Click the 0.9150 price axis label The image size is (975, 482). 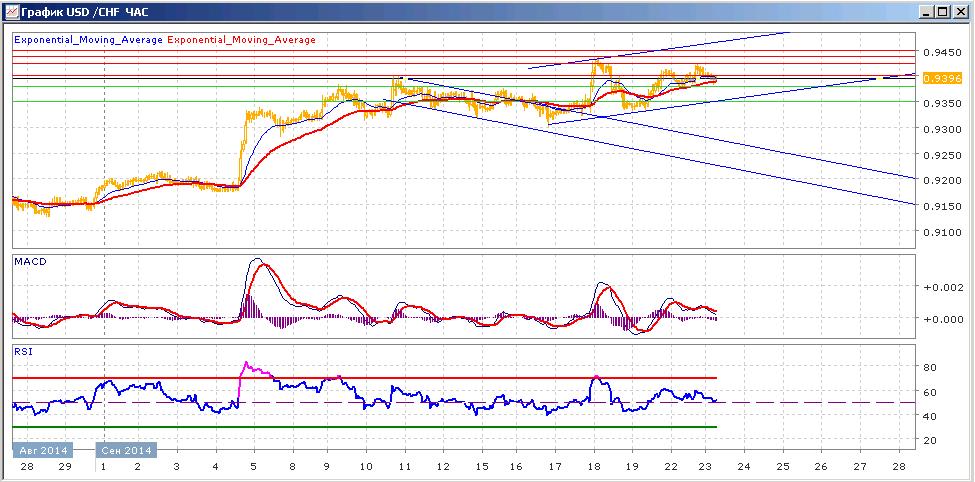point(941,206)
